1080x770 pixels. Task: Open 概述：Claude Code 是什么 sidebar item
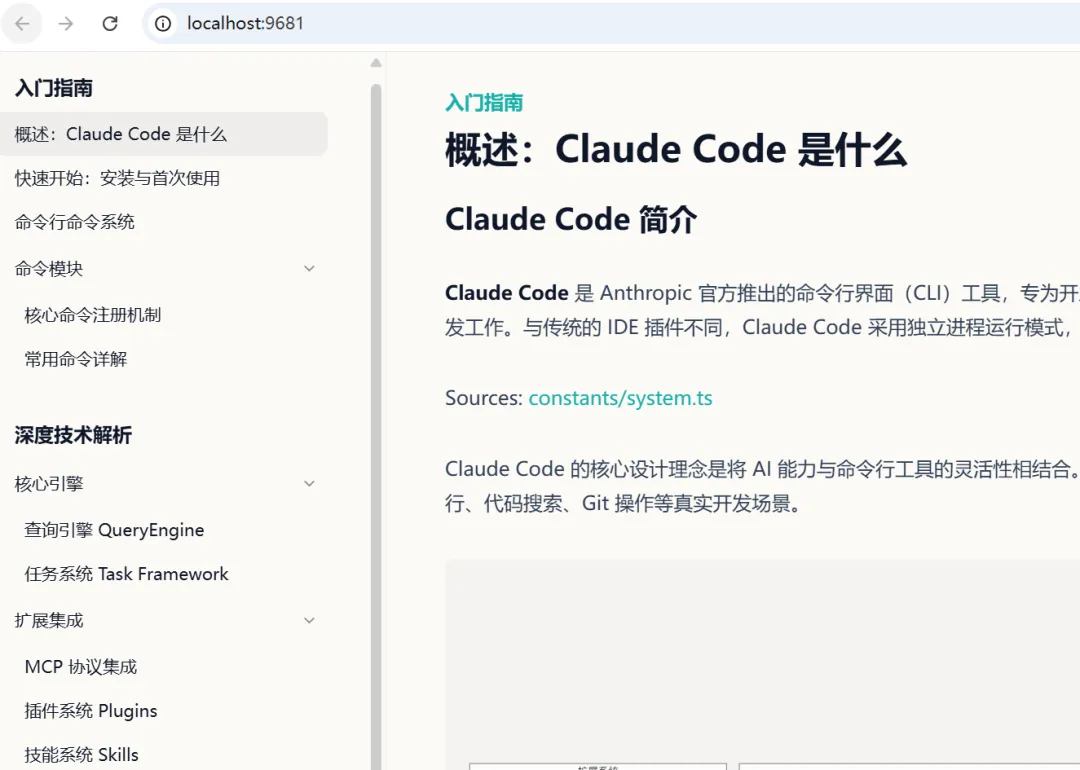pyautogui.click(x=163, y=134)
